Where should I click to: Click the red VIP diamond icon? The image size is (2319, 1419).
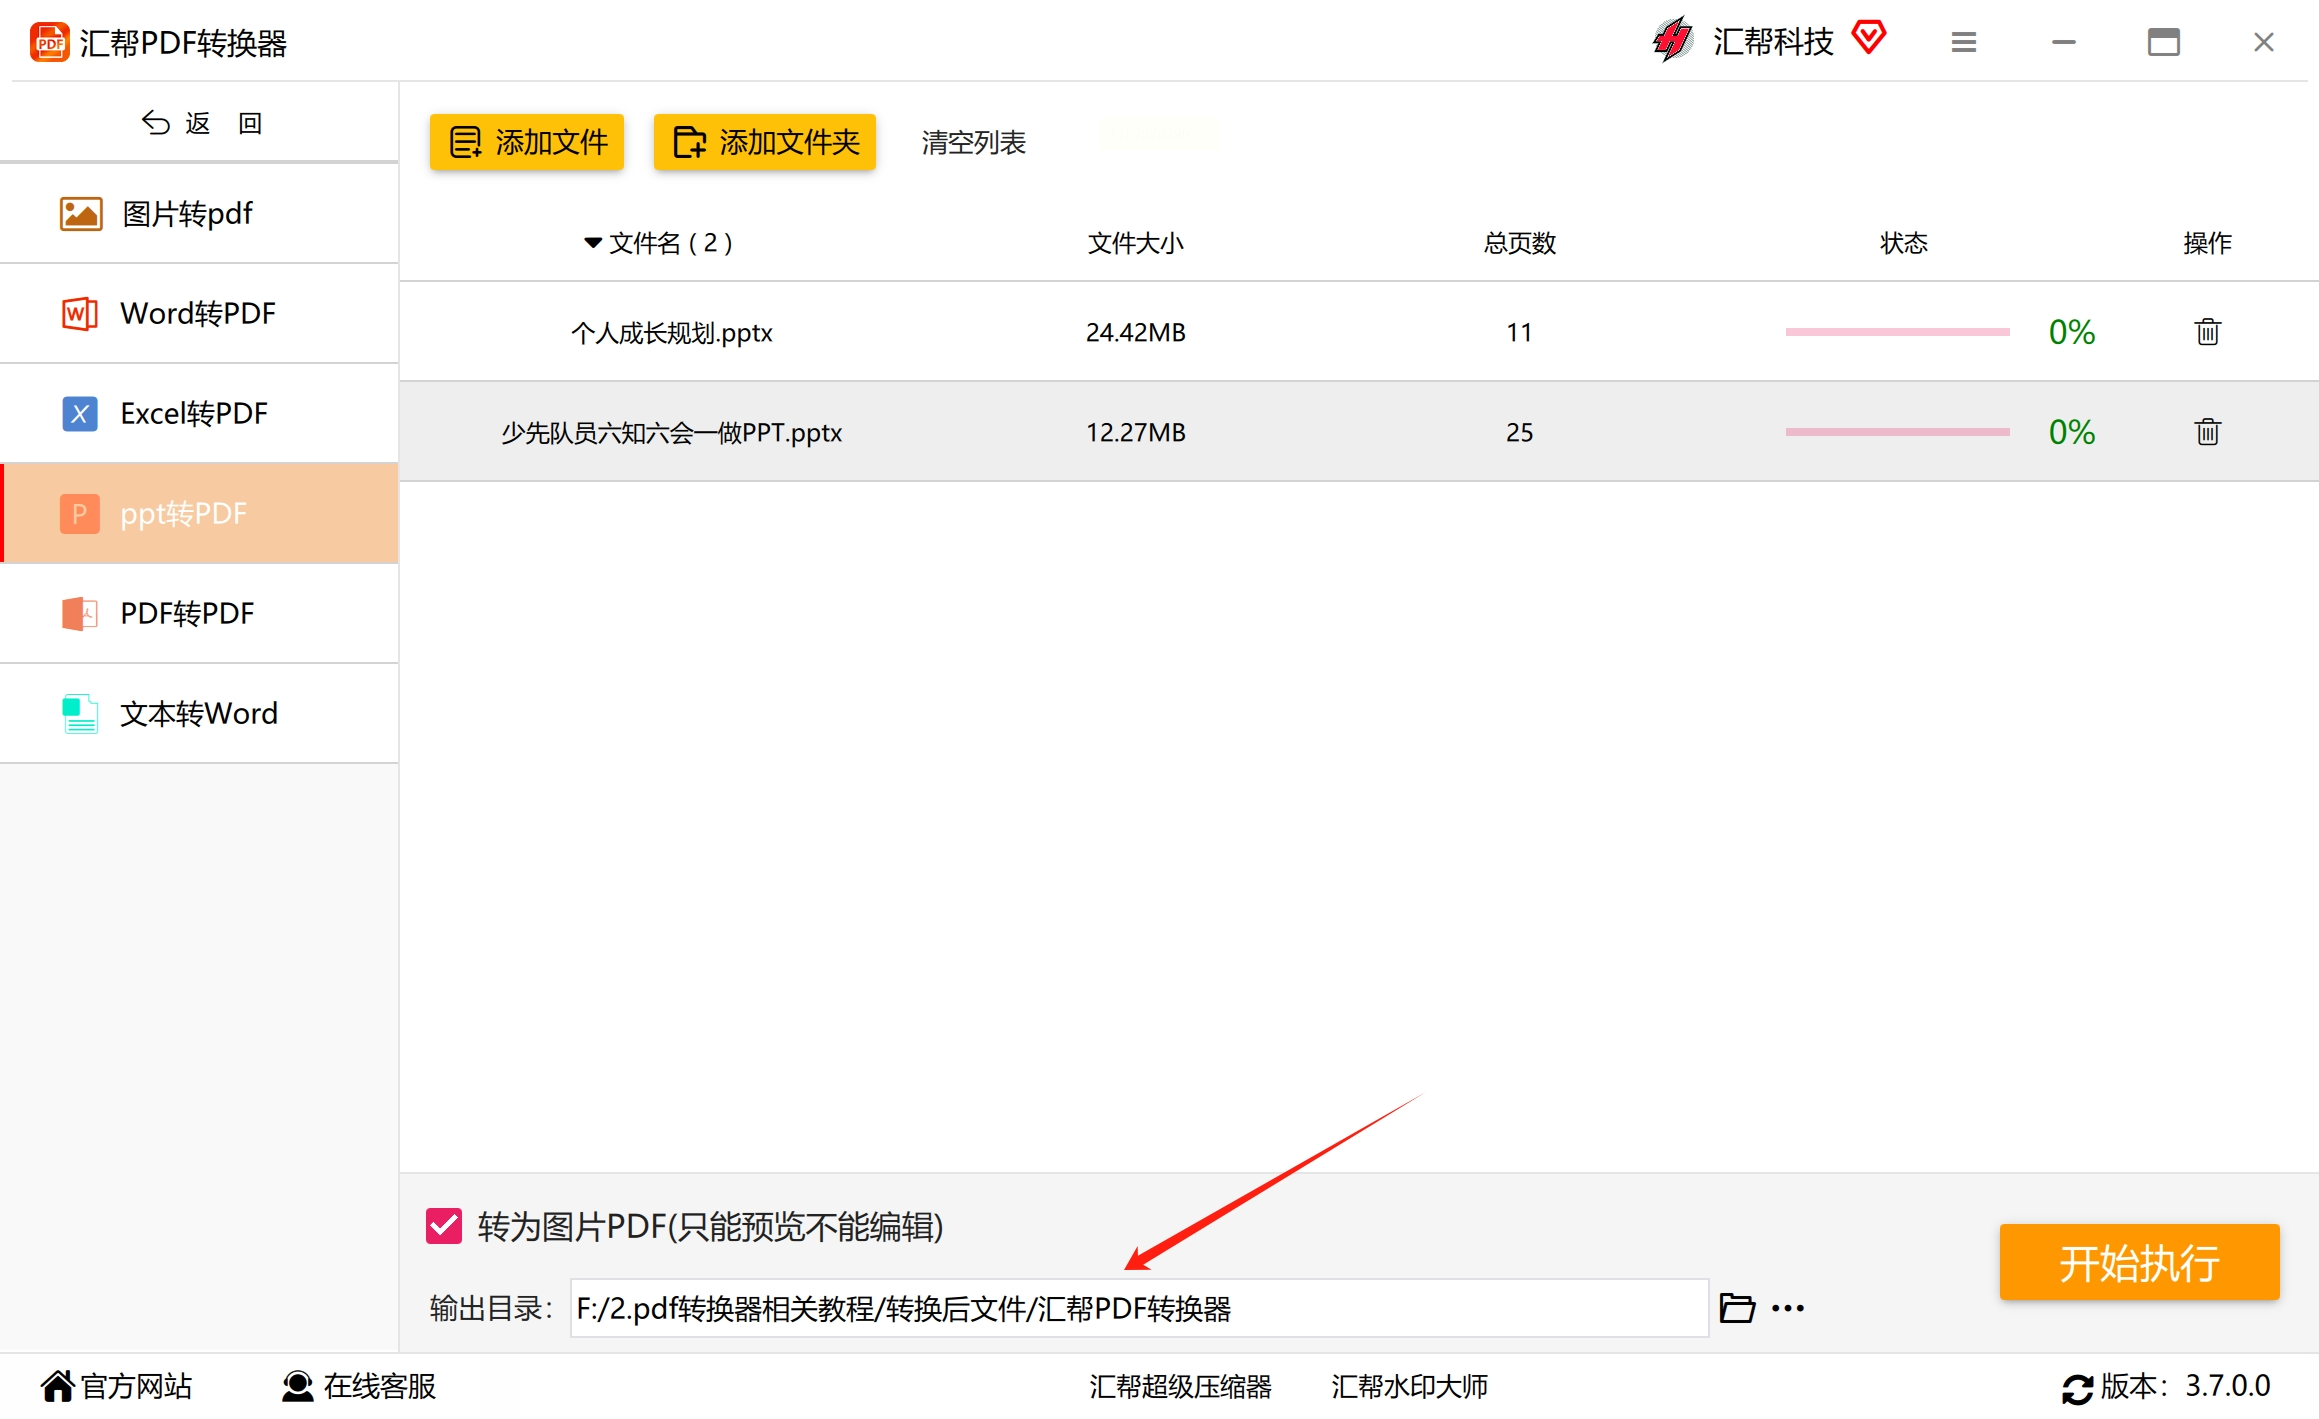point(1868,38)
